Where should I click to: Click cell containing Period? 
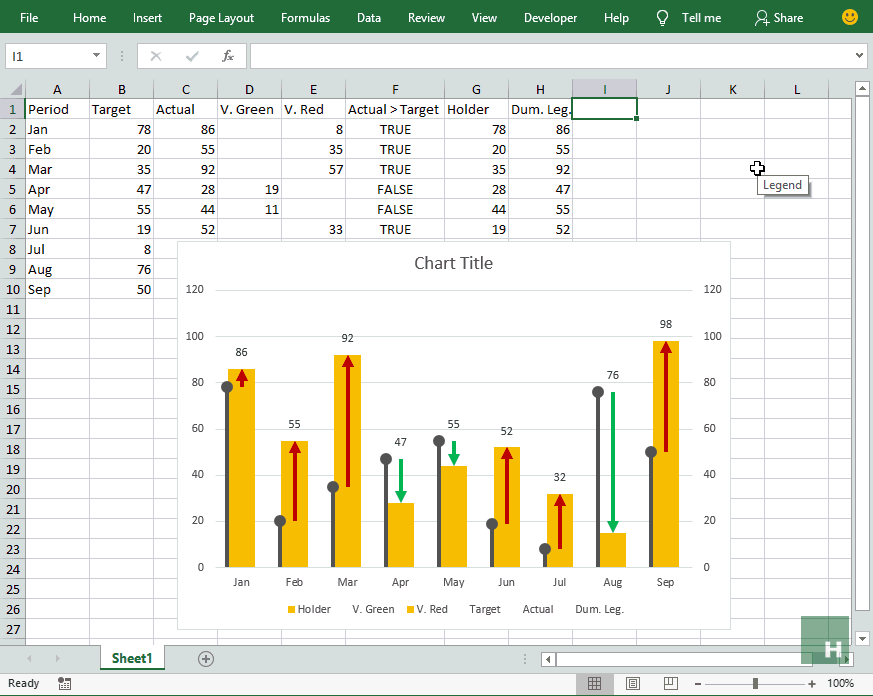(x=57, y=109)
